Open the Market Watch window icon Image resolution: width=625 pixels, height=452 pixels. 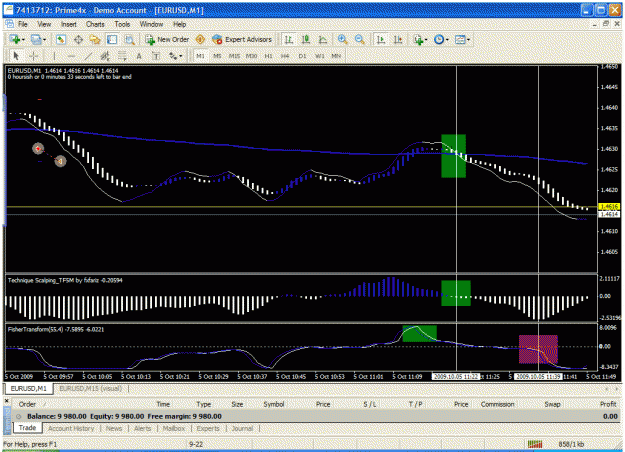(61, 39)
